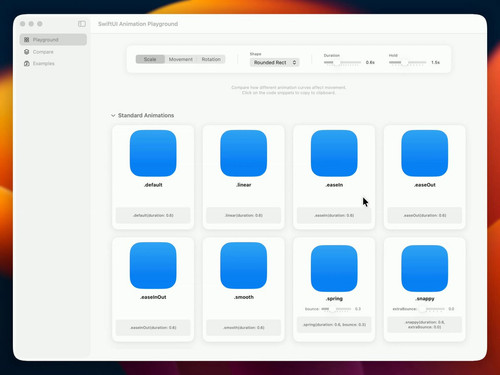The image size is (500, 375).
Task: Click the .linear label text
Action: [244, 185]
